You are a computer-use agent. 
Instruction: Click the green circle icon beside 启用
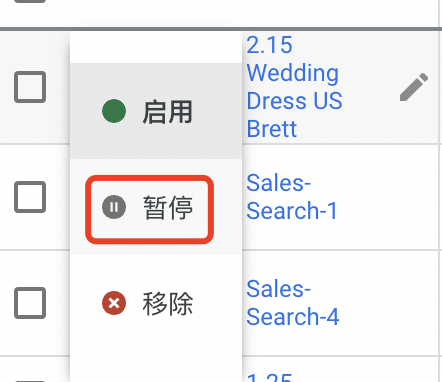point(114,111)
